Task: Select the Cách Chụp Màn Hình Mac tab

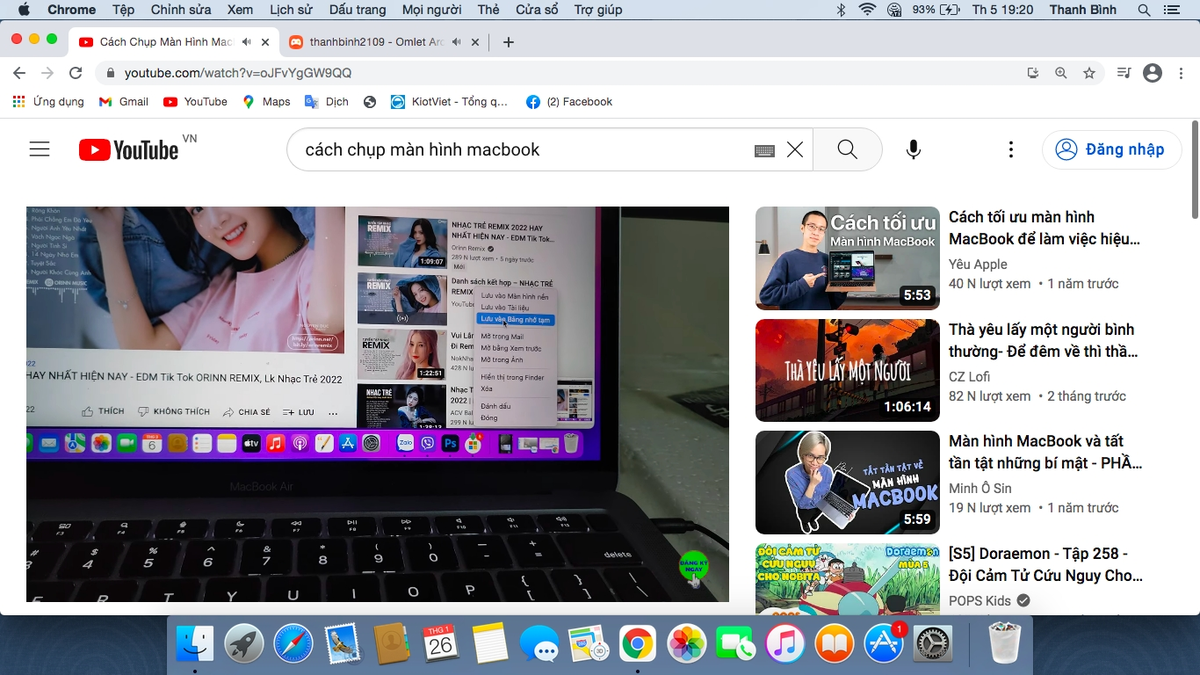Action: 166,42
